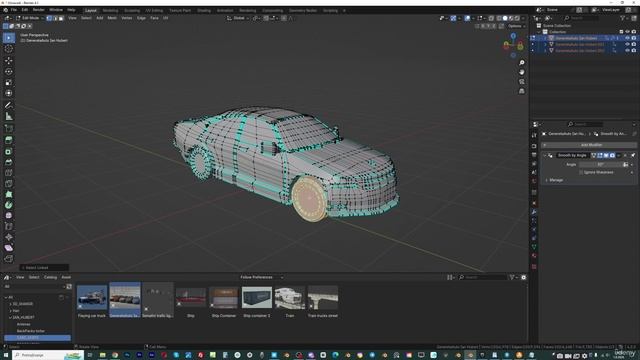Screen dimensions: 640x360
Task: Select the Rotate tool in left toolbar
Action: (9, 71)
